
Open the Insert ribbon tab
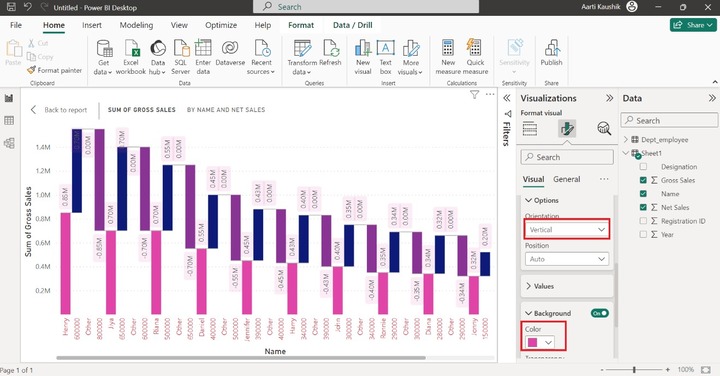tap(92, 25)
